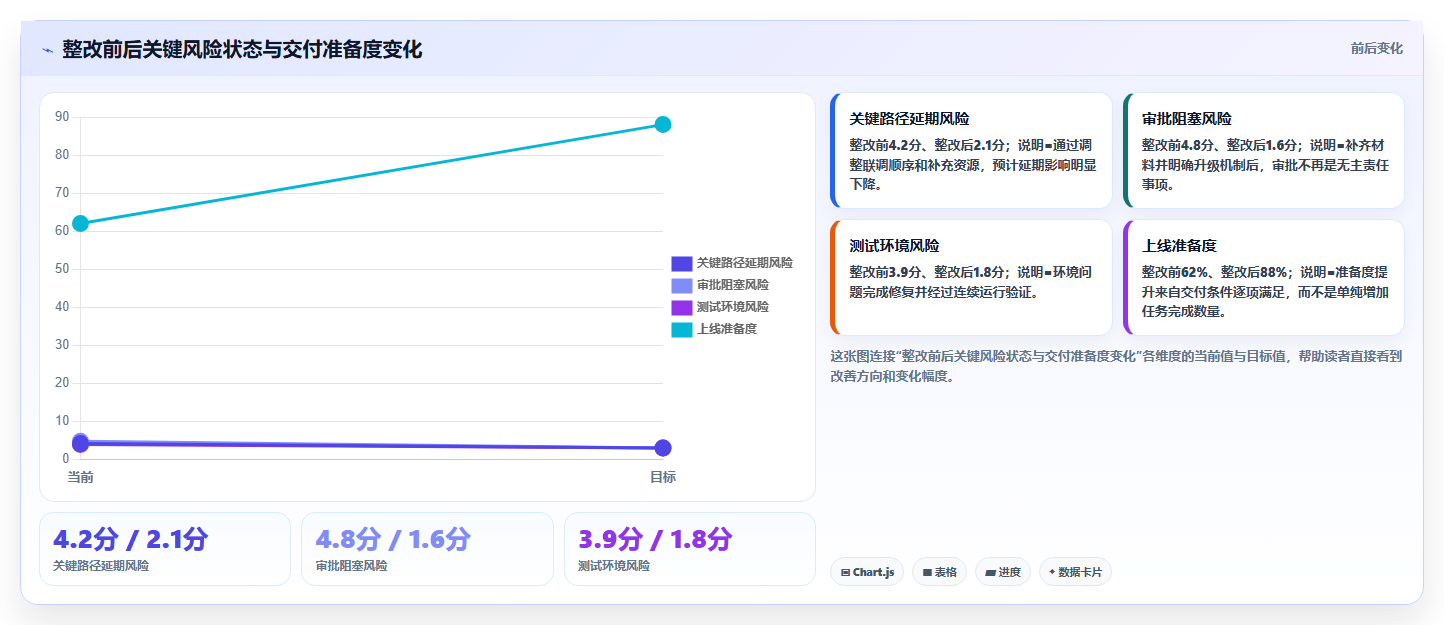Click the 90 y-axis tick label
1444x625 pixels.
click(62, 117)
